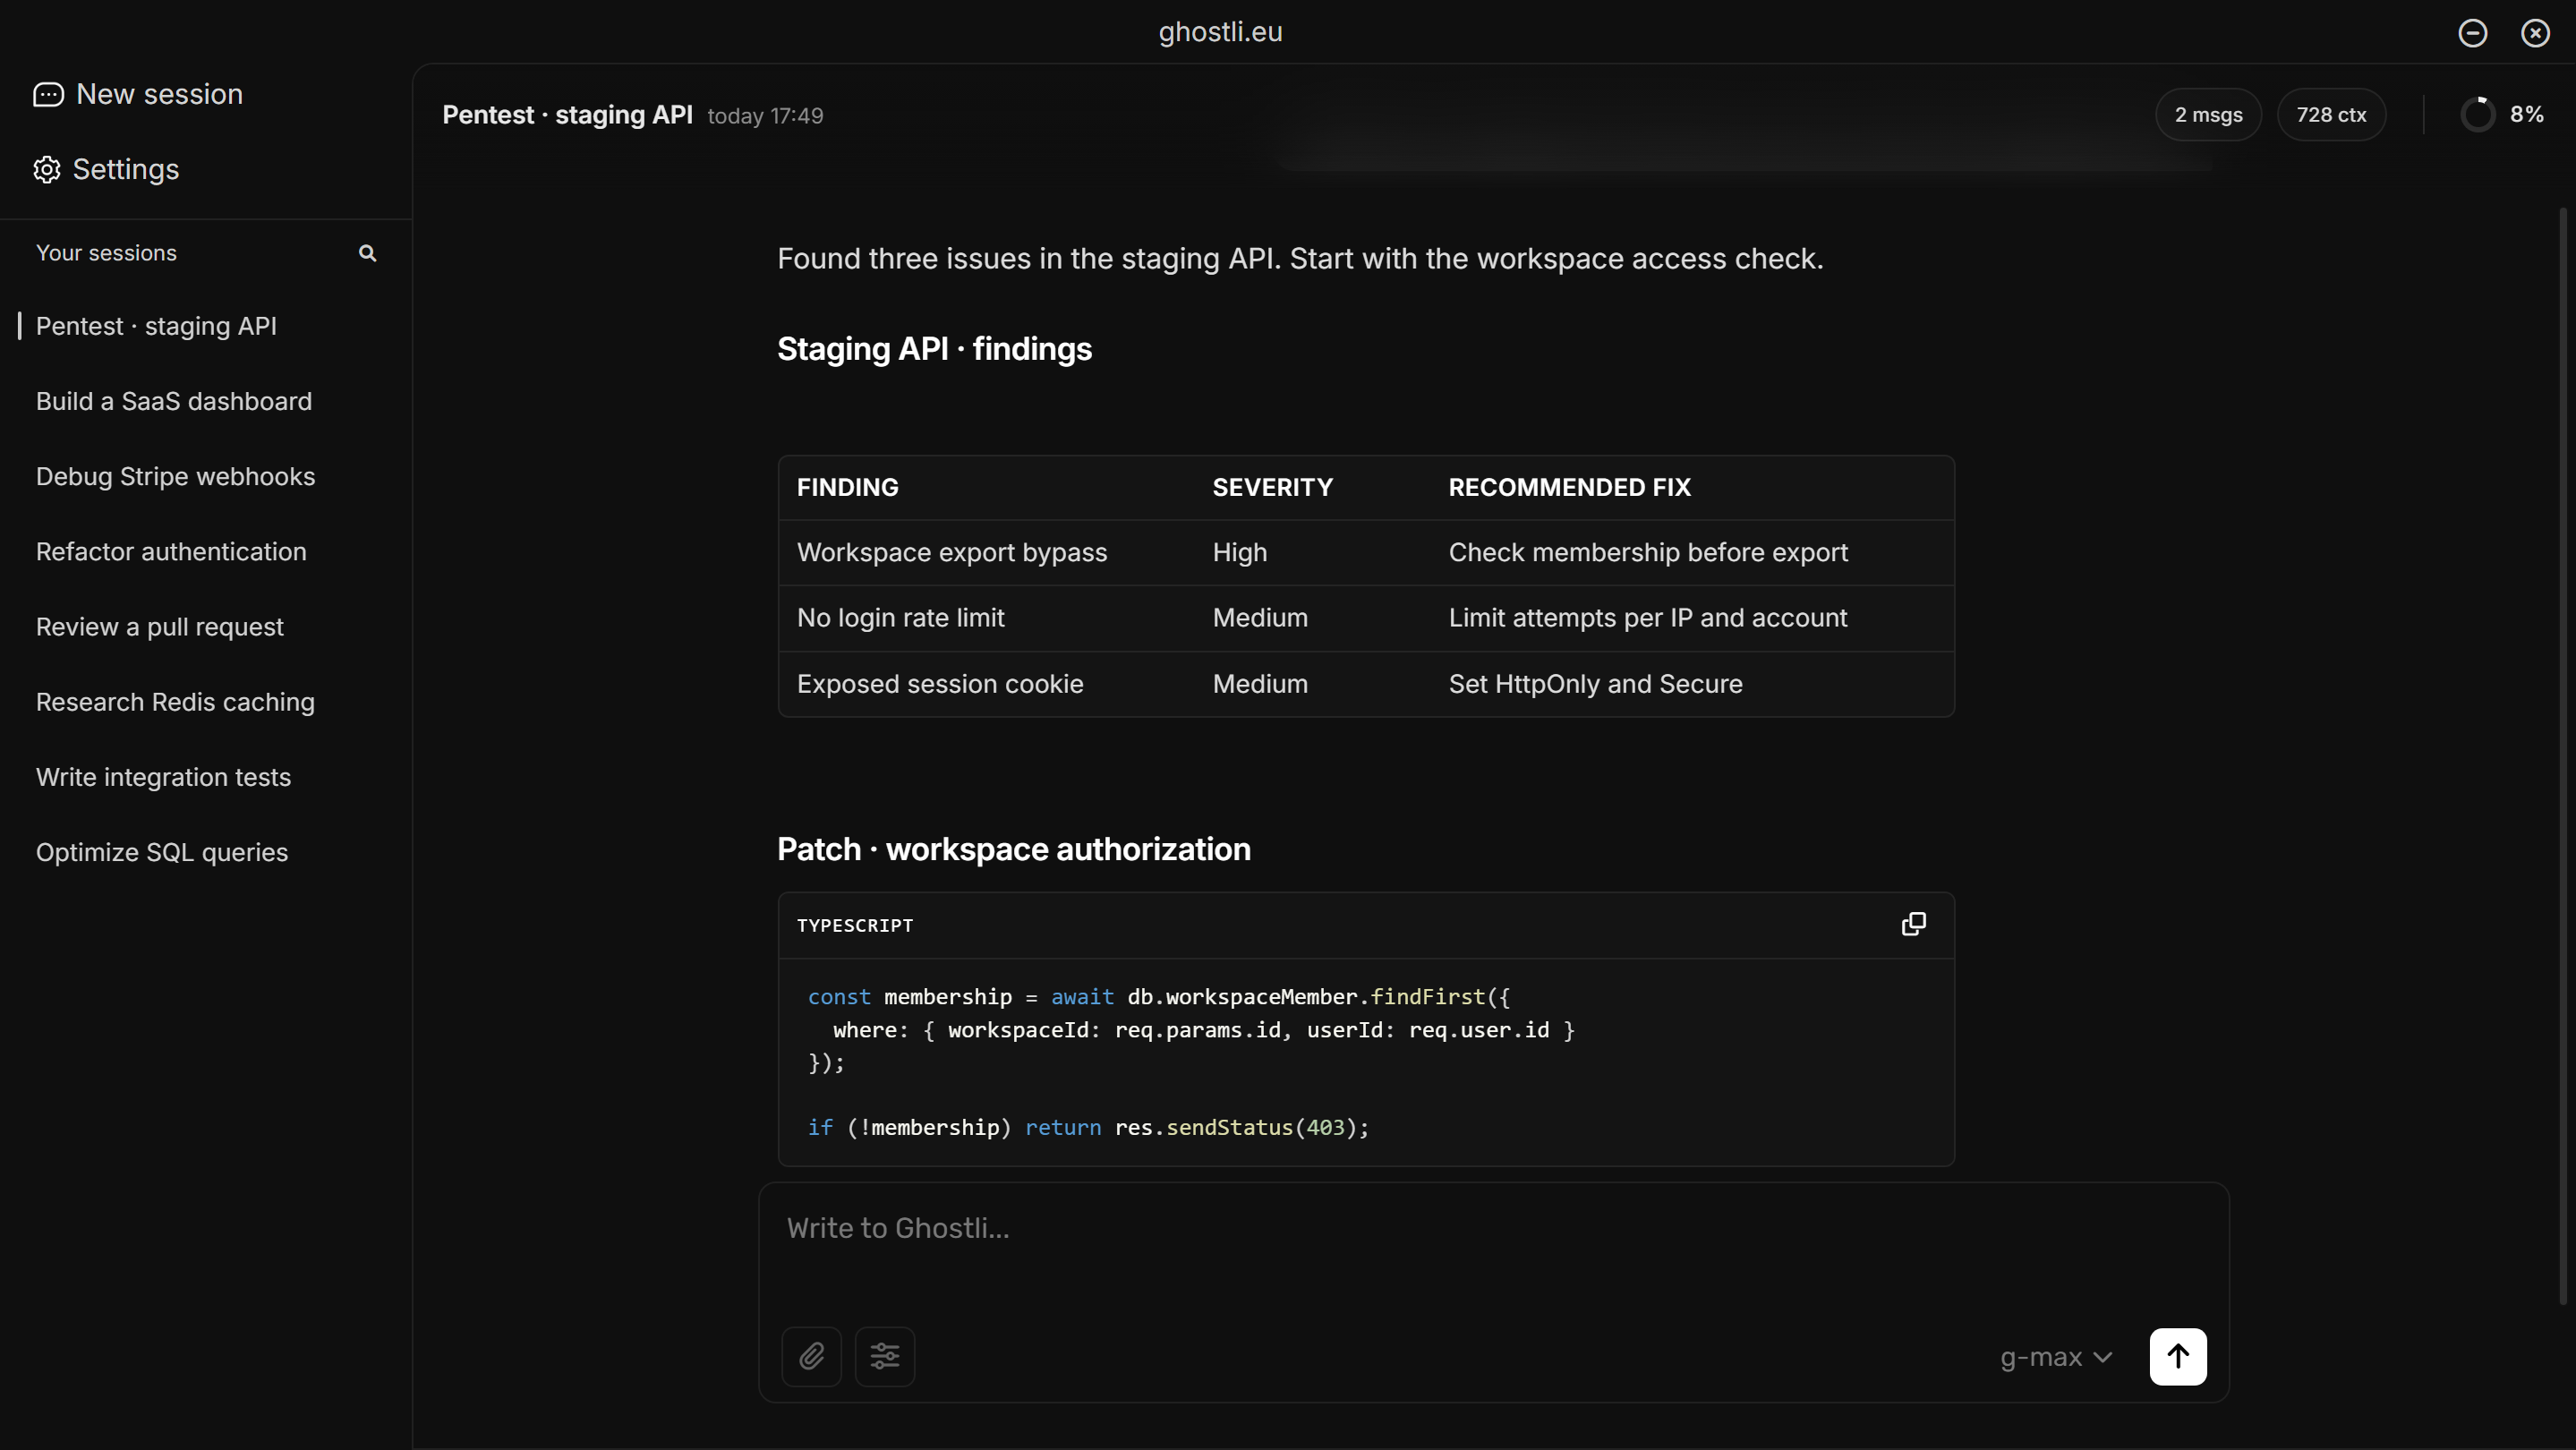Click the Your sessions heading

point(106,253)
